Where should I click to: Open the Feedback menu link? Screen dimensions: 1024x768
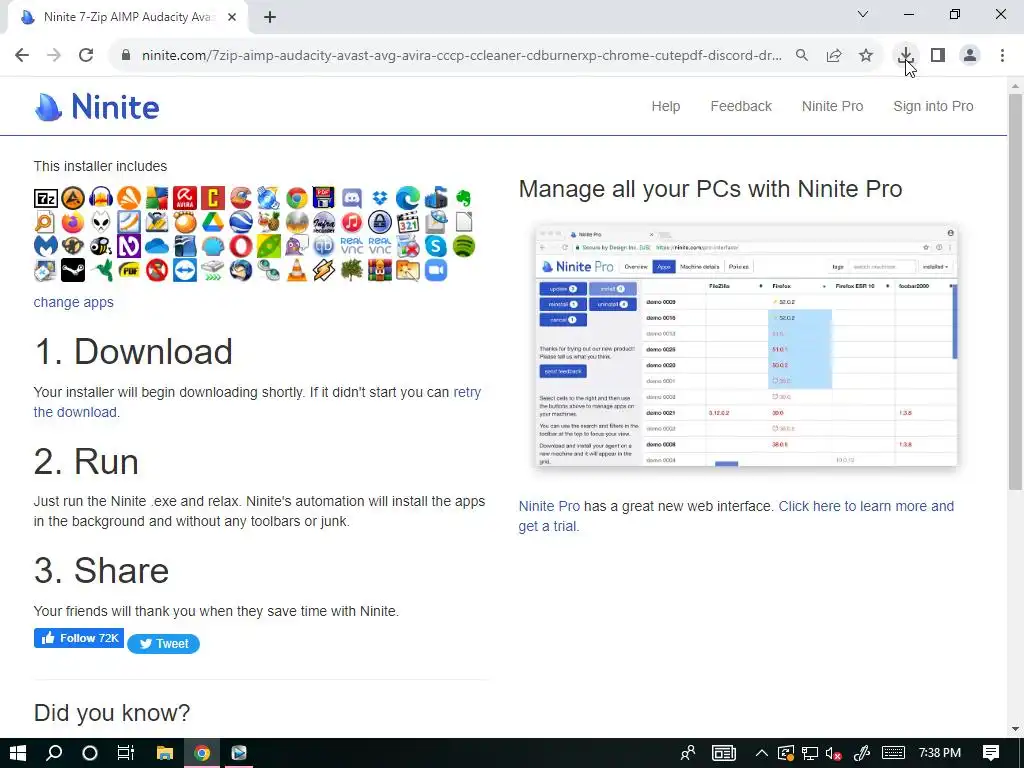[x=741, y=106]
